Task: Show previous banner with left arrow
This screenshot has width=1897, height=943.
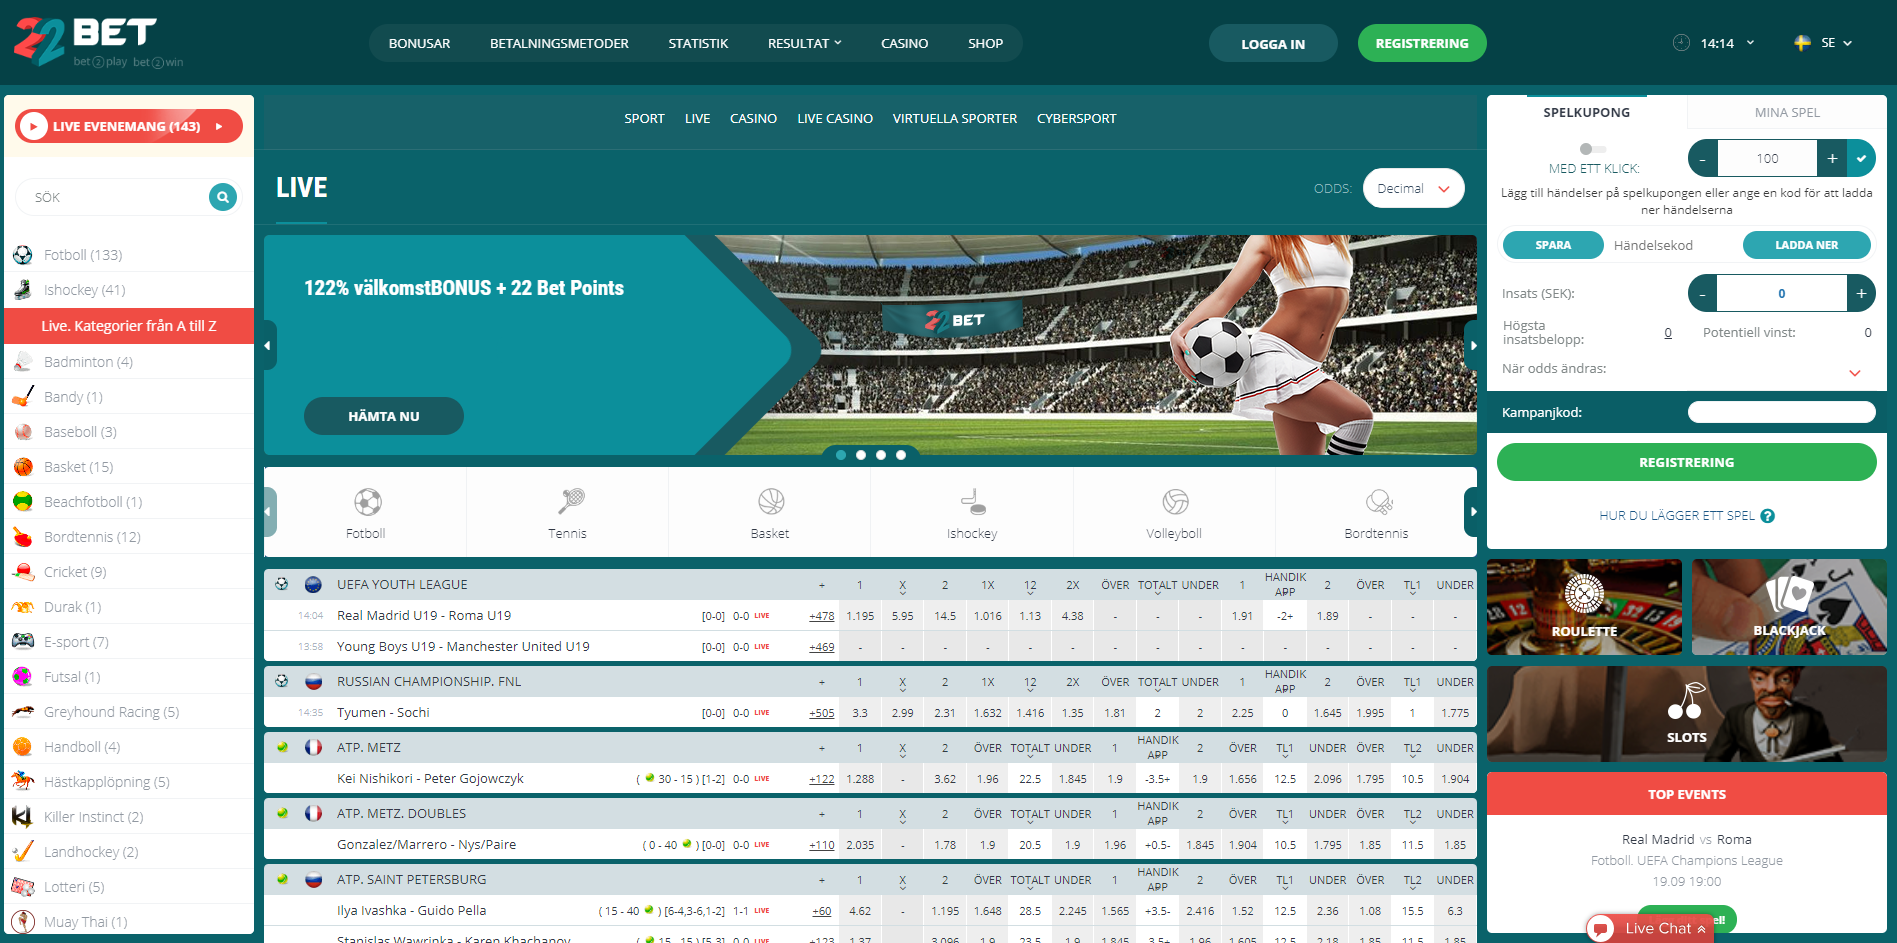Action: (269, 346)
